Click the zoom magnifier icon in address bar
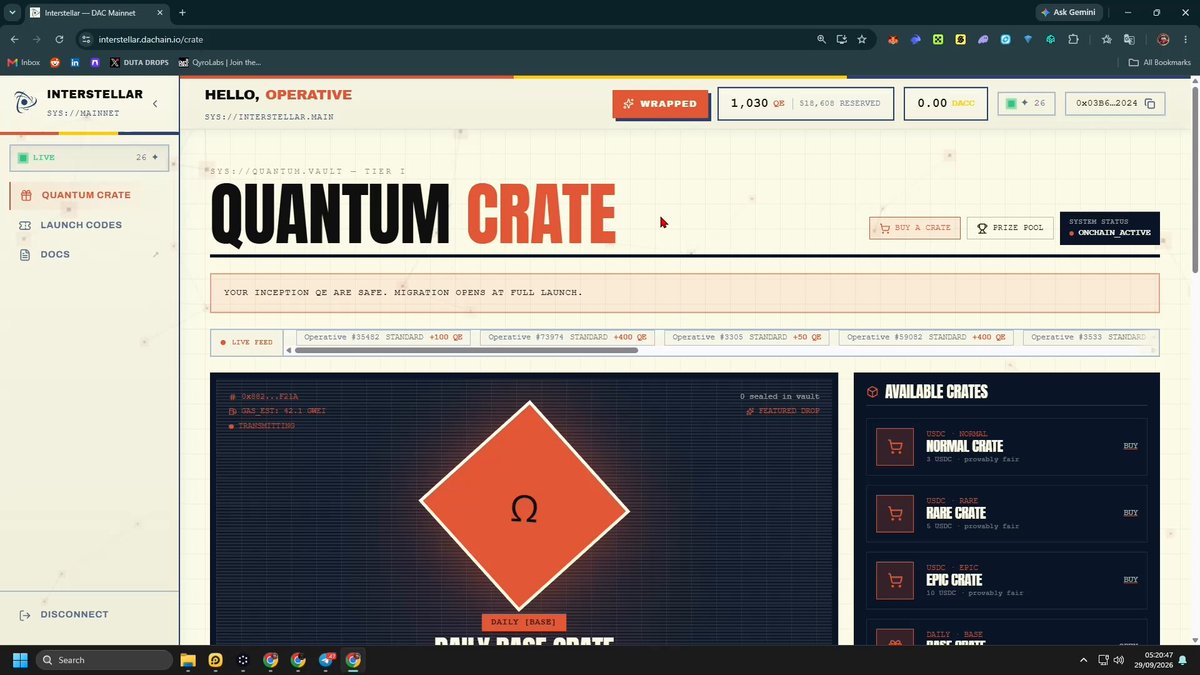 (821, 39)
